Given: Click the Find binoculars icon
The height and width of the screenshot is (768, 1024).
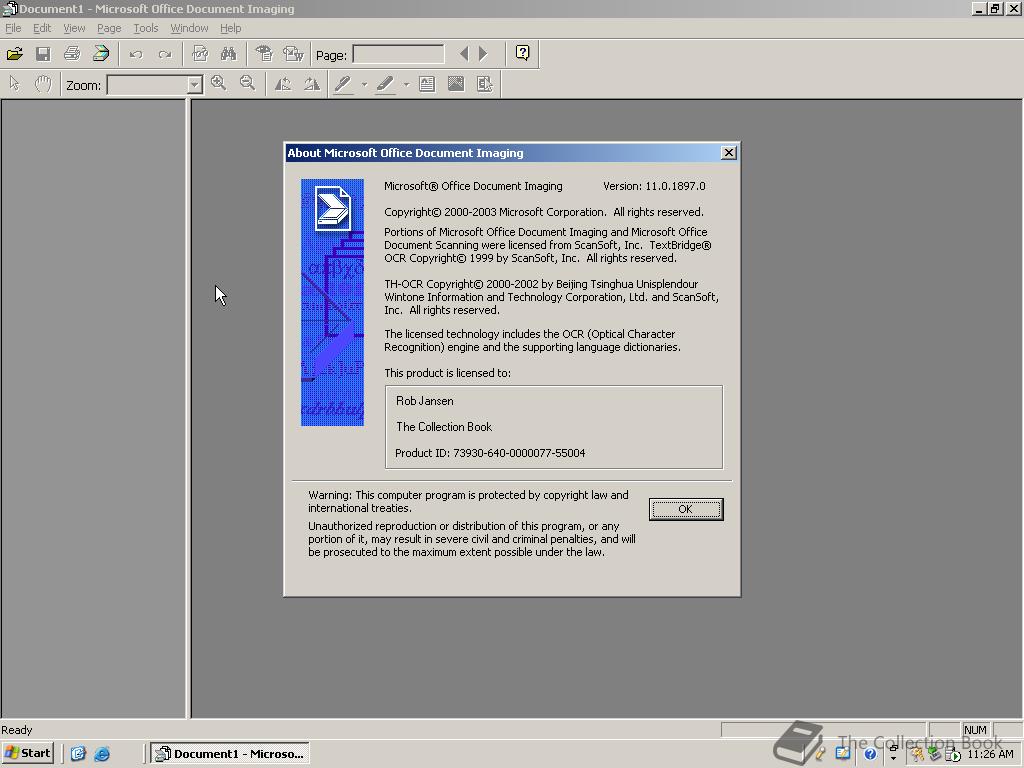Looking at the screenshot, I should 228,54.
